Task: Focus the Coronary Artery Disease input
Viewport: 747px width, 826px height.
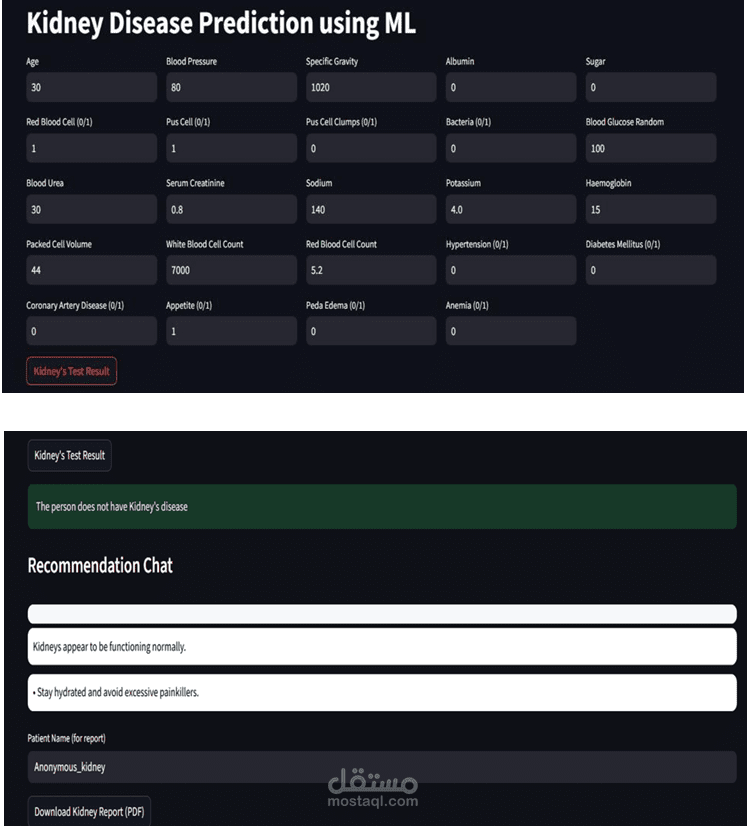Action: 91,331
